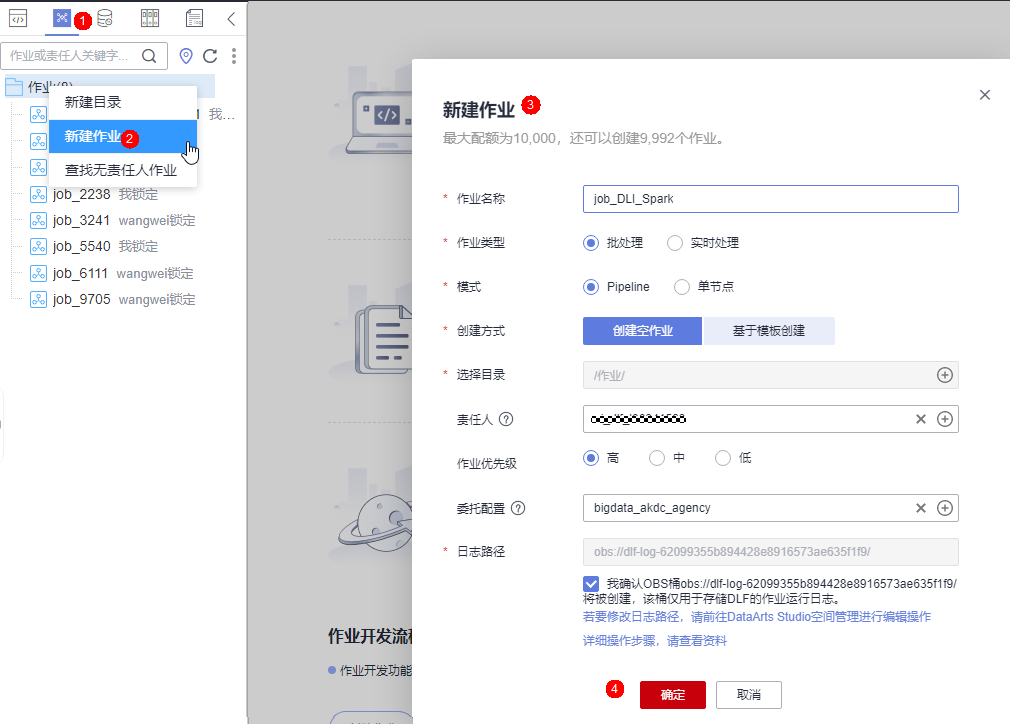
Task: Open the data management database icon
Action: coord(106,18)
